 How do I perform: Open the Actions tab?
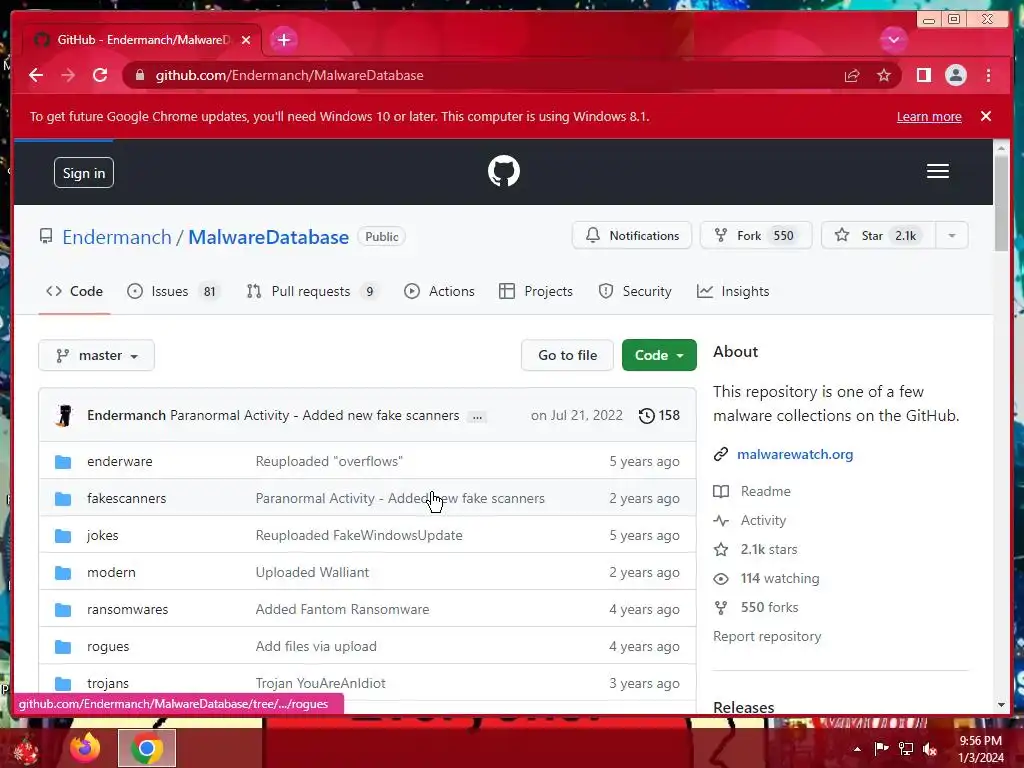tap(439, 291)
